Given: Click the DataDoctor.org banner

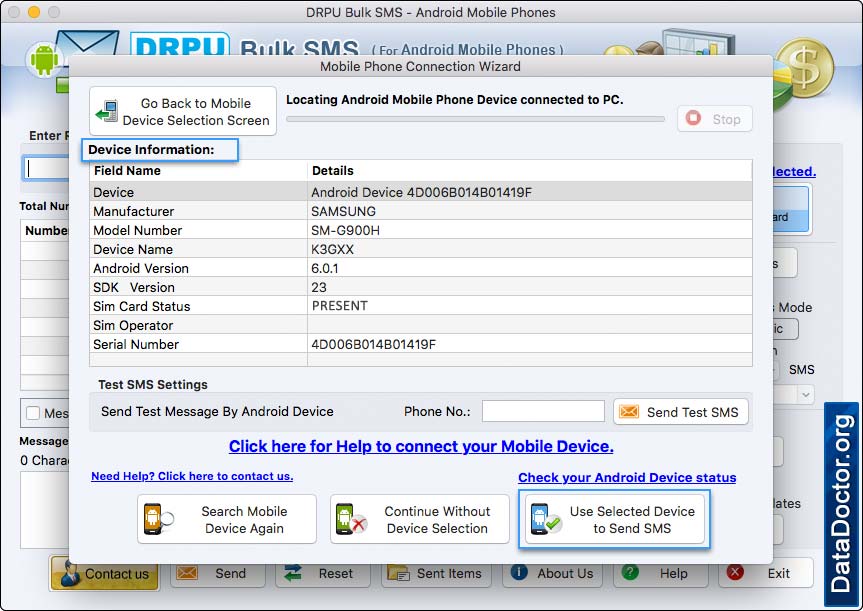Looking at the screenshot, I should coord(841,504).
